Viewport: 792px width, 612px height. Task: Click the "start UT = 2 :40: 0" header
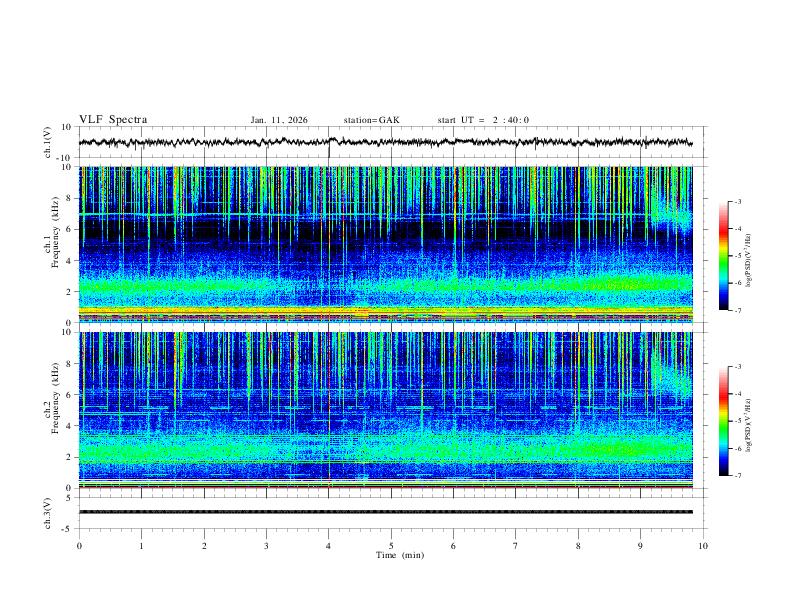(x=483, y=120)
